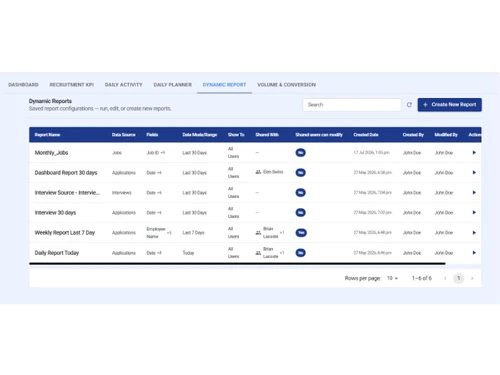Image resolution: width=500 pixels, height=375 pixels.
Task: Click the No badge for Daily Report Today
Action: tap(300, 253)
